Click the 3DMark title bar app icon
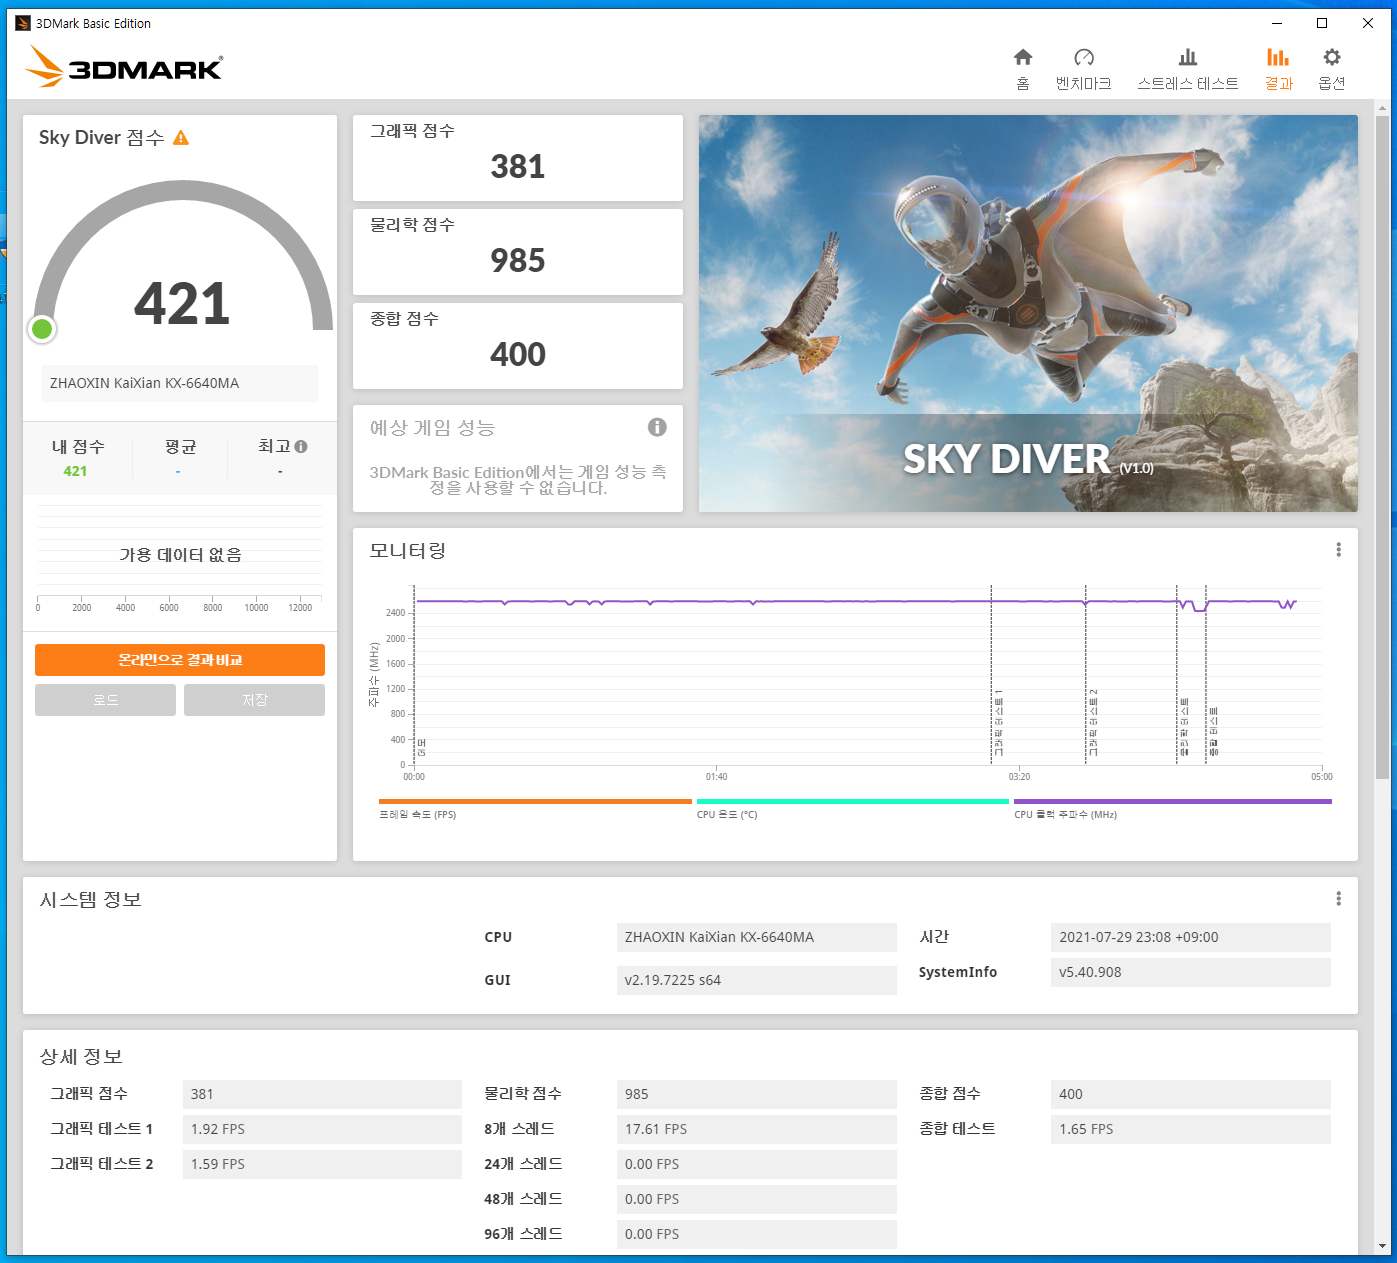 [22, 23]
